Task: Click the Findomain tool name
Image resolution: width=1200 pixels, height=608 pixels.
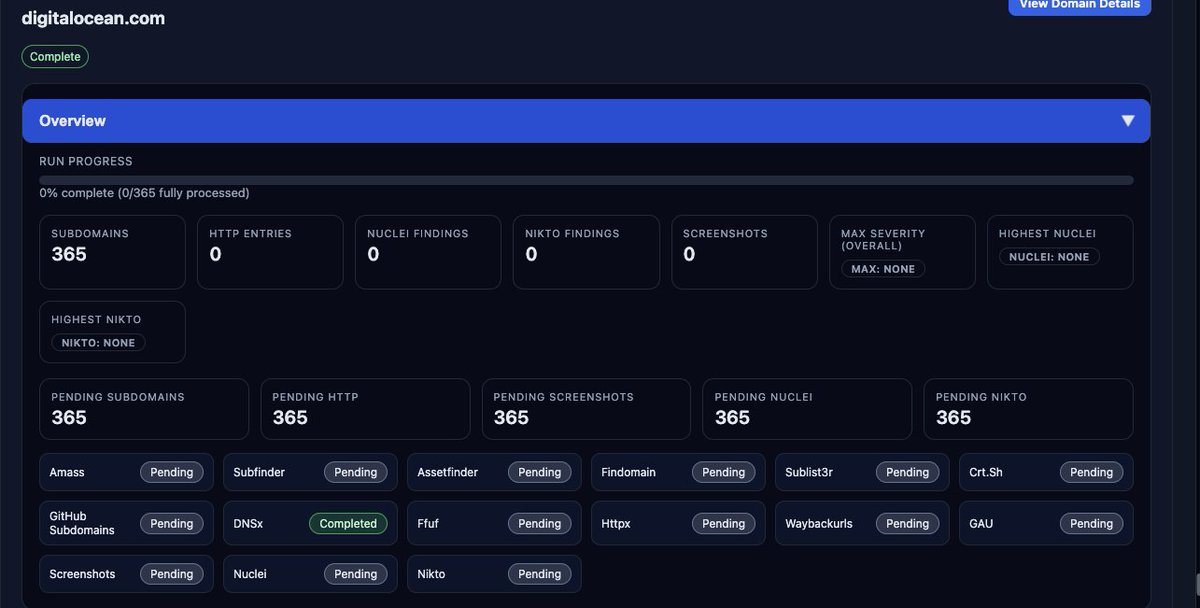Action: pos(628,472)
